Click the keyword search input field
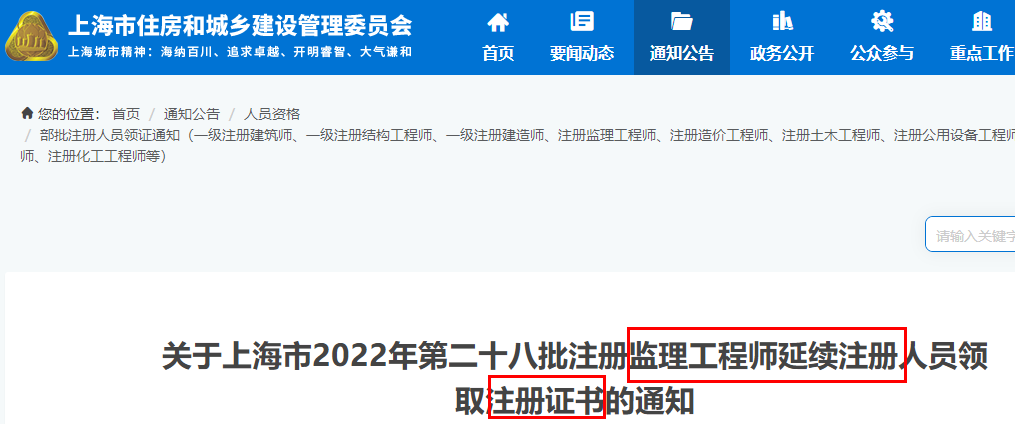 (970, 234)
